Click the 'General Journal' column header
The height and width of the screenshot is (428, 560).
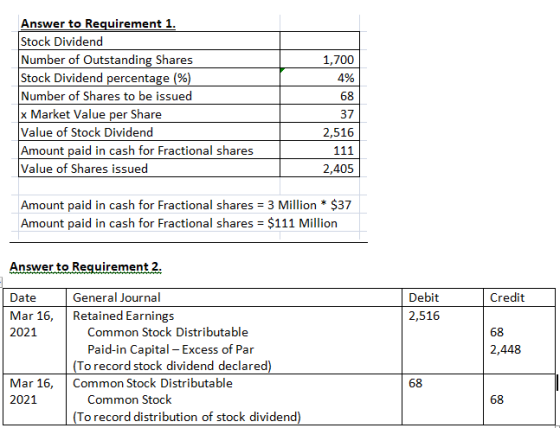click(x=116, y=298)
